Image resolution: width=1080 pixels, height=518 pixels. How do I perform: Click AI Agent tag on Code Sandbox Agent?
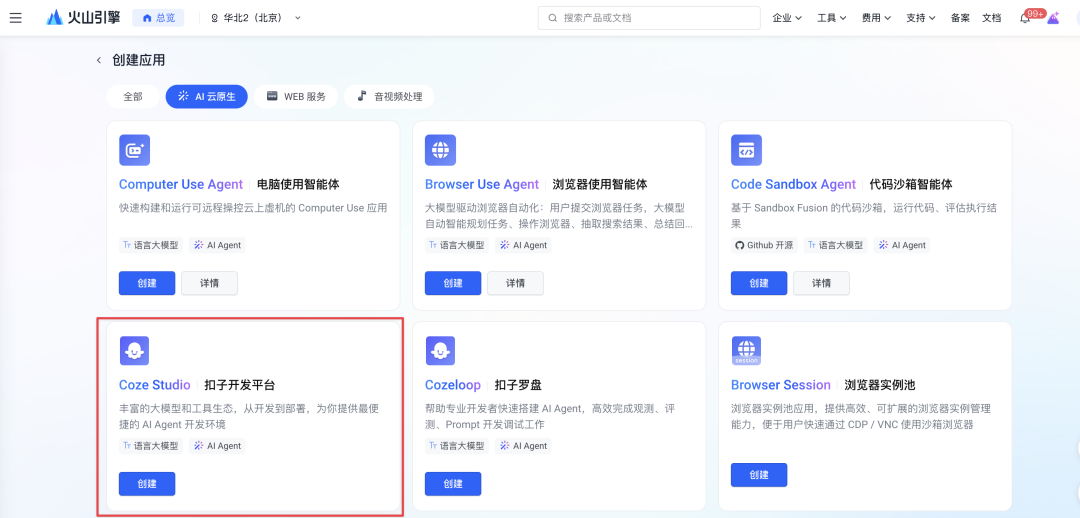pyautogui.click(x=902, y=245)
